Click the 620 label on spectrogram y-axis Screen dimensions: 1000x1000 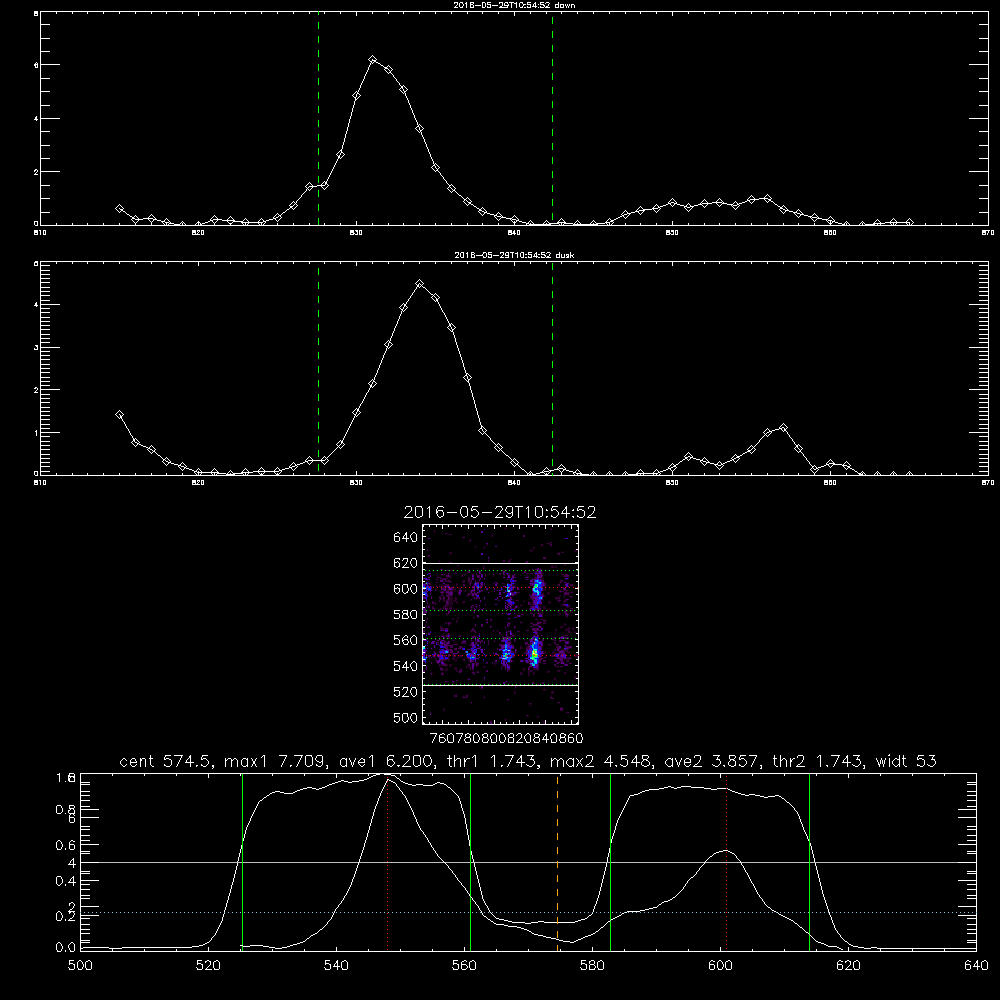(406, 563)
